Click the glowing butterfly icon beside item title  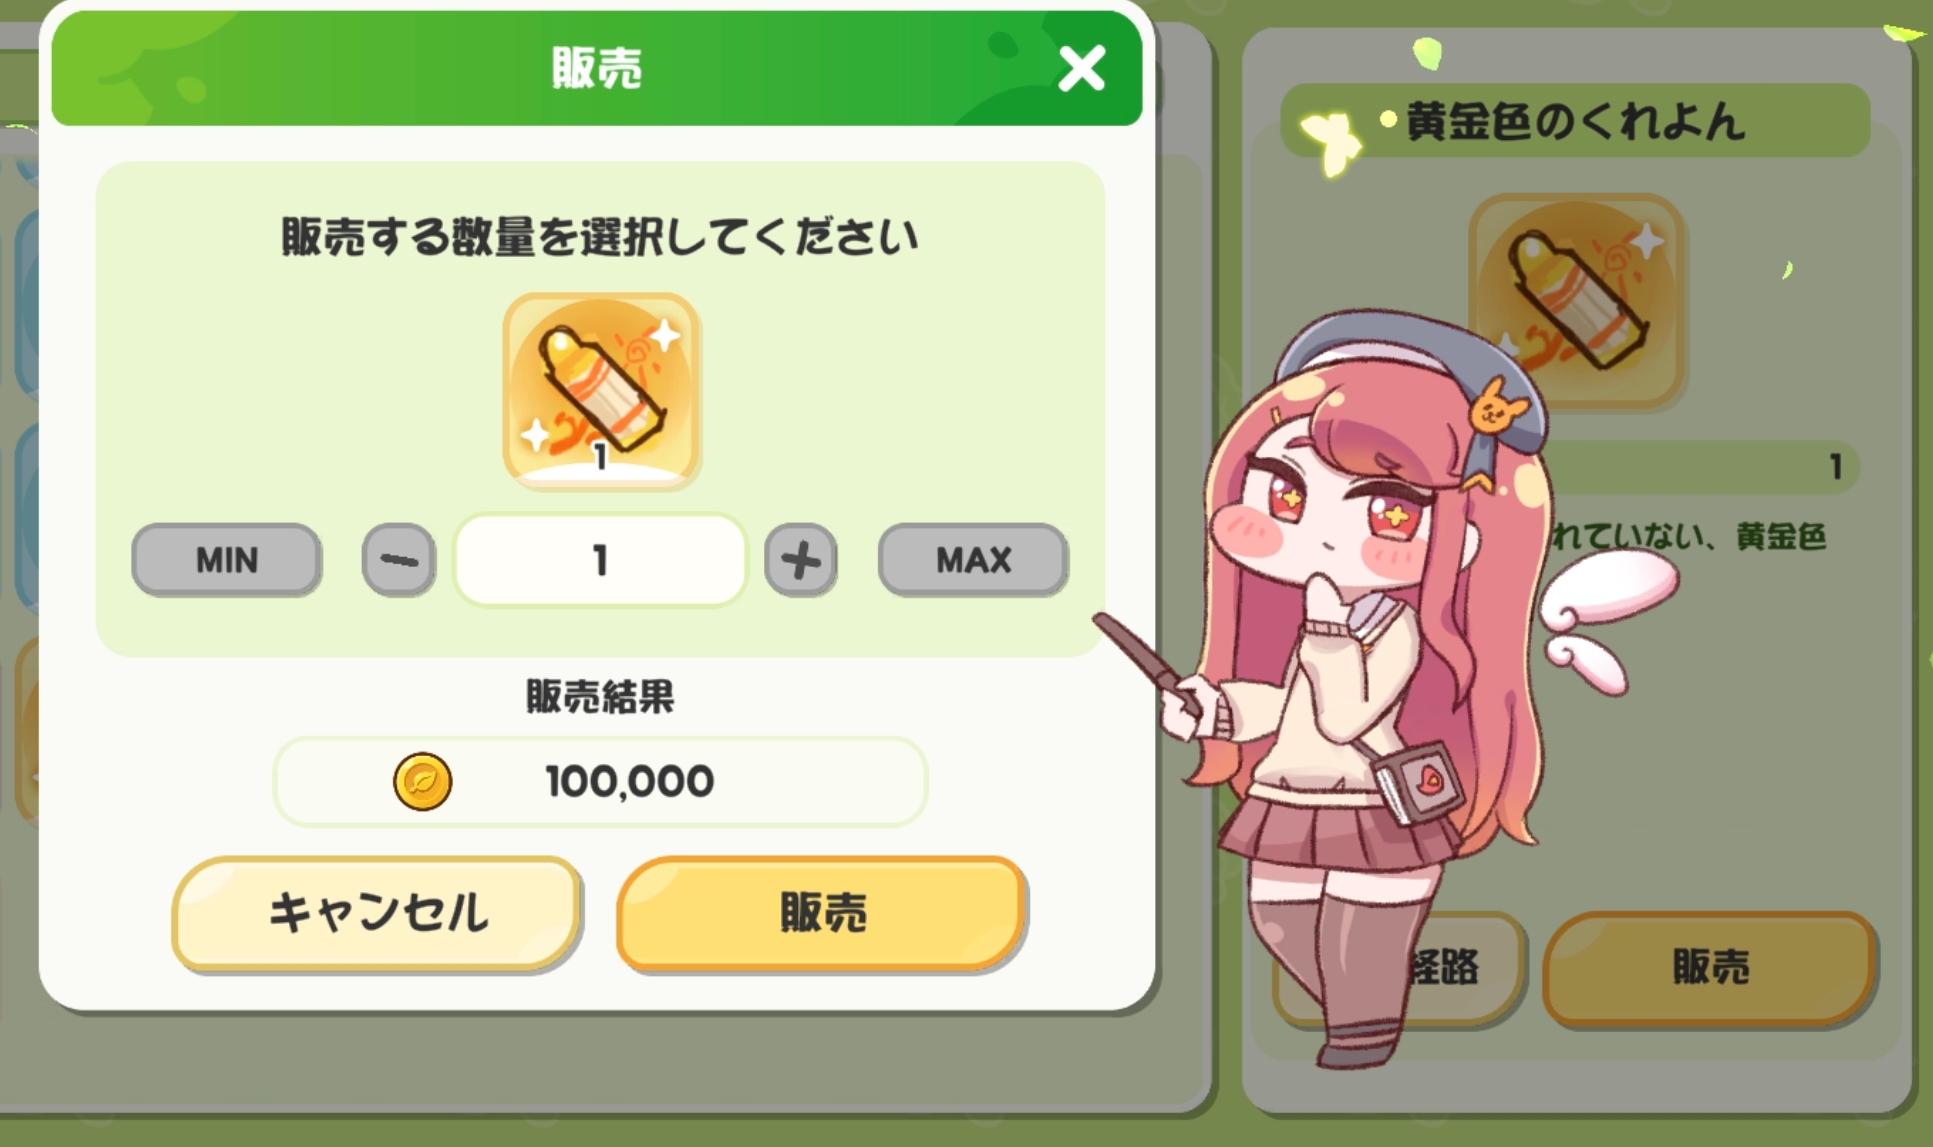[x=1331, y=142]
